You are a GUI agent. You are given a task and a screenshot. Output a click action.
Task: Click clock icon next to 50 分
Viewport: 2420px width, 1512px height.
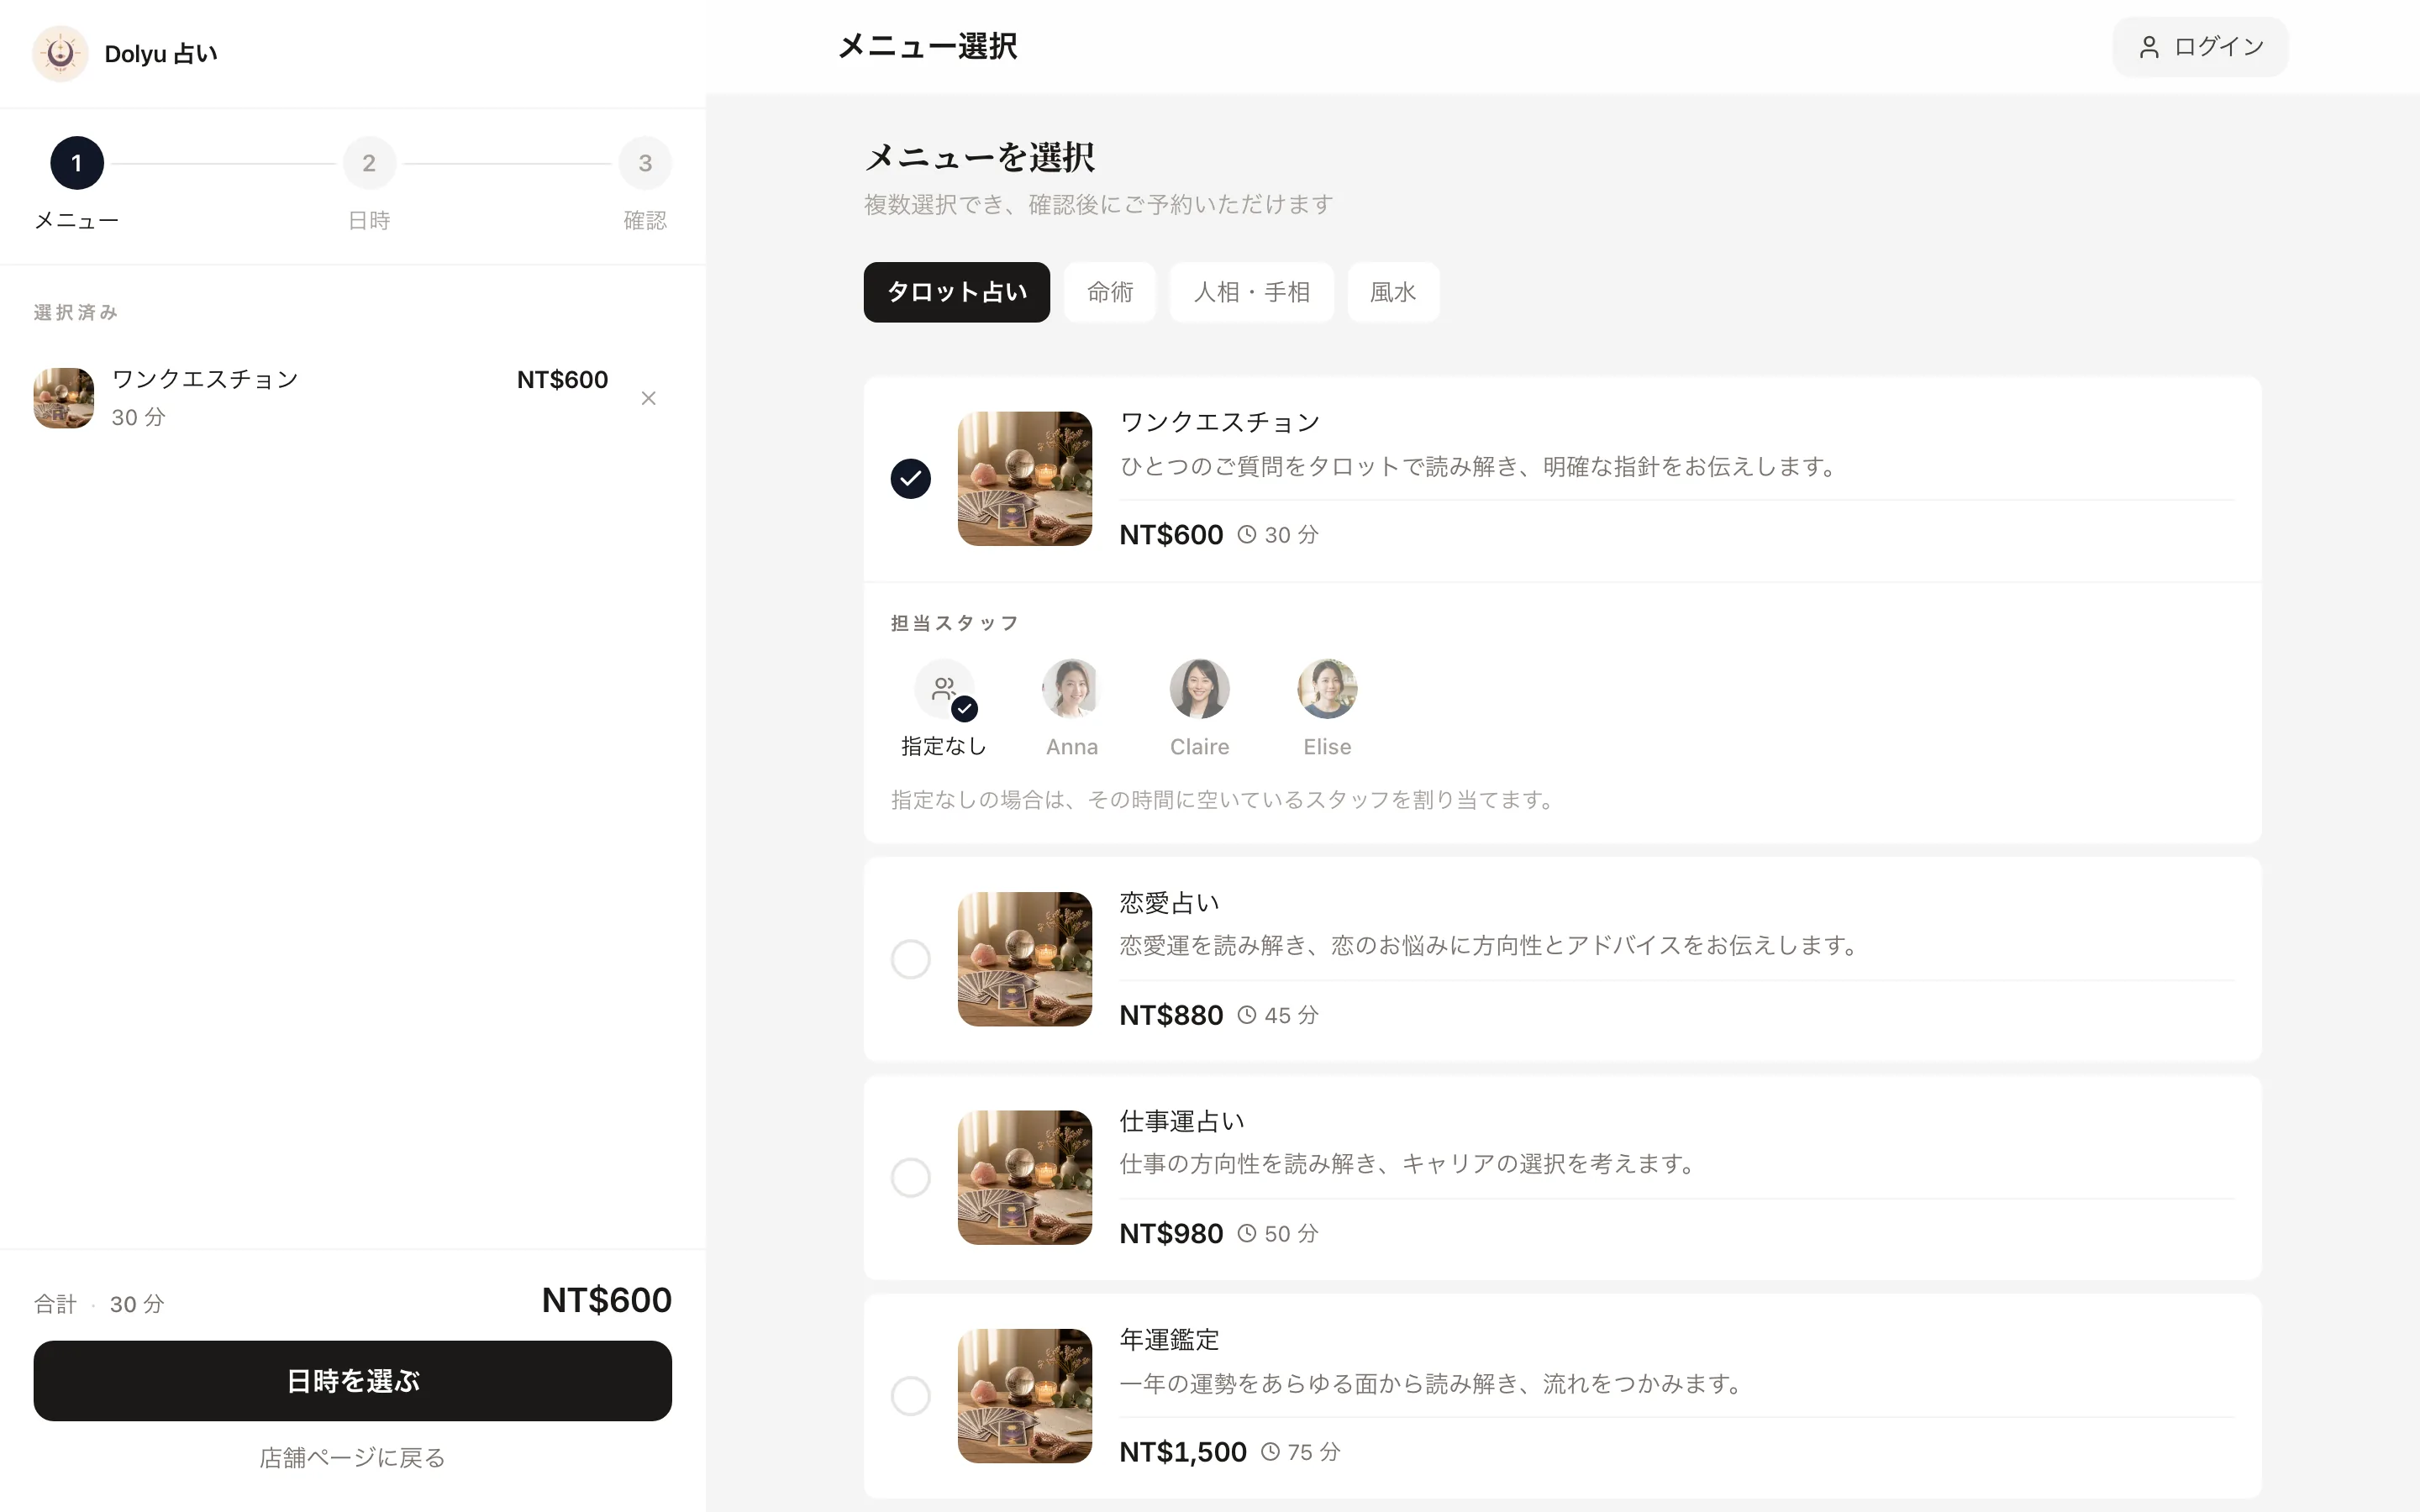[1247, 1233]
